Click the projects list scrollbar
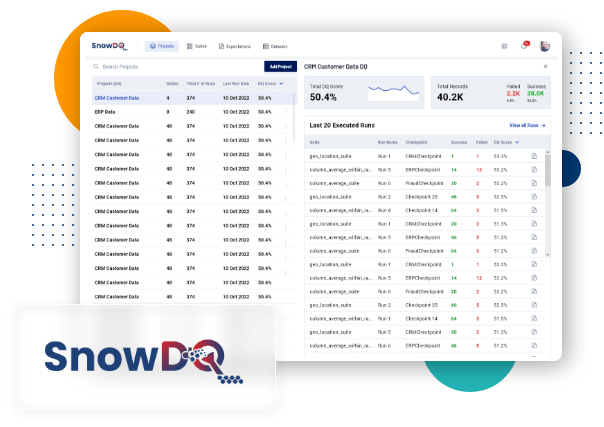Screen dimensions: 604x427 (294, 118)
